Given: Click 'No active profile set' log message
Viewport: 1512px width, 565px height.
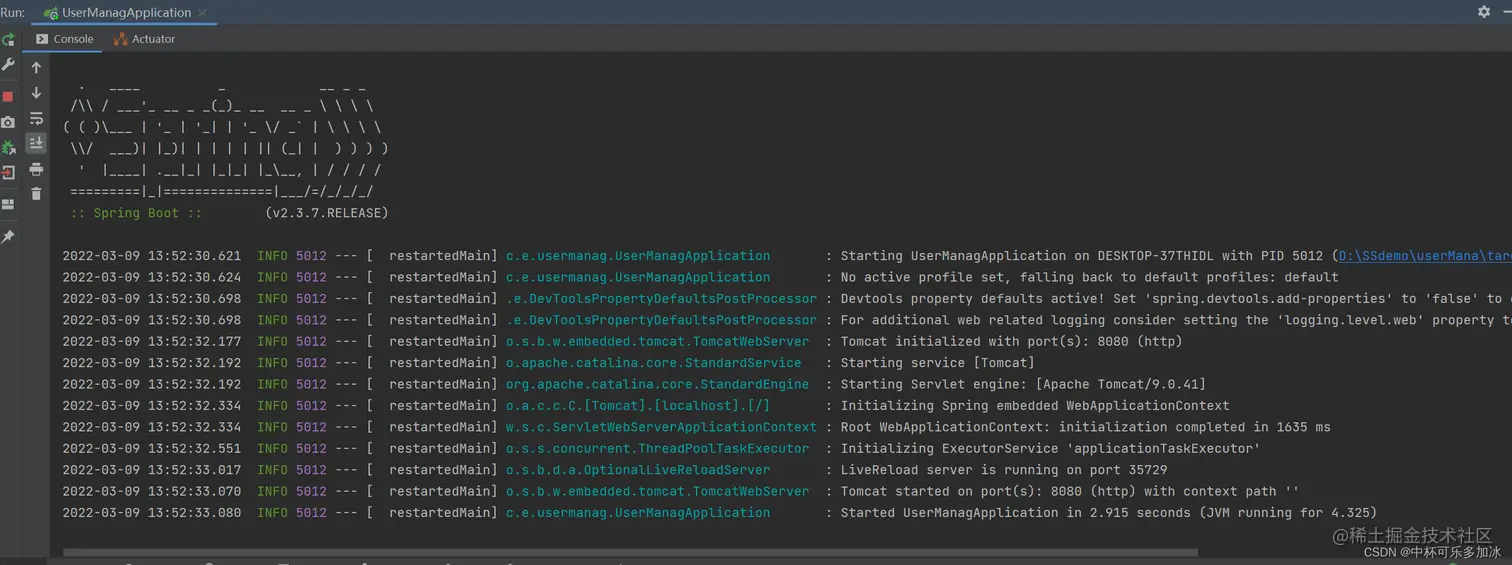Looking at the screenshot, I should pos(1089,277).
